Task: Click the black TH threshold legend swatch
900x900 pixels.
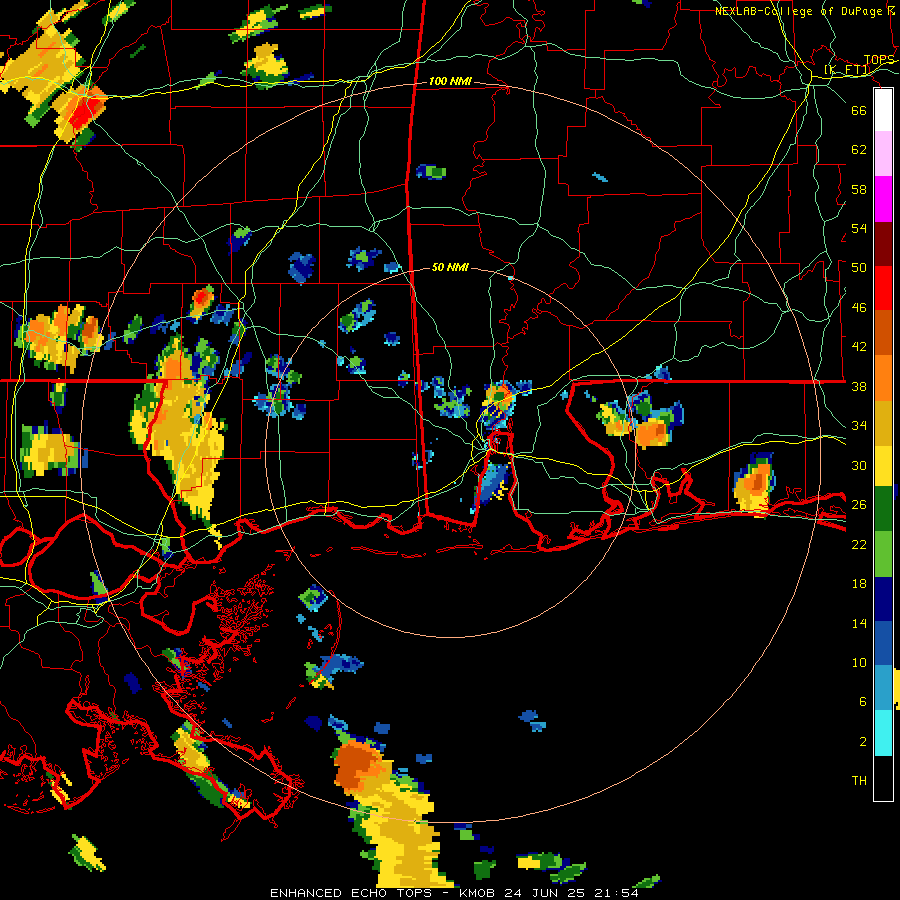Action: [883, 778]
